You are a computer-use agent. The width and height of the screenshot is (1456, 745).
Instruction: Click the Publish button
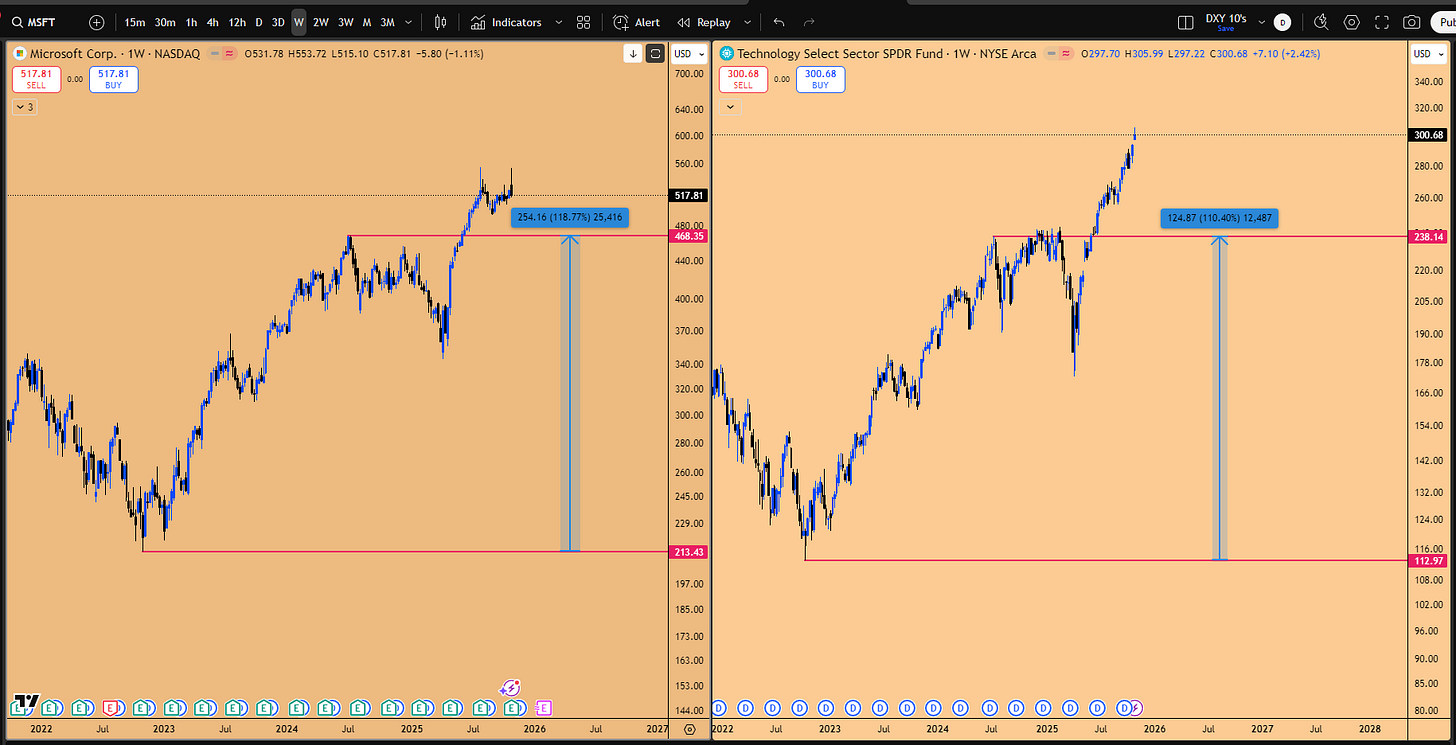coord(1443,22)
